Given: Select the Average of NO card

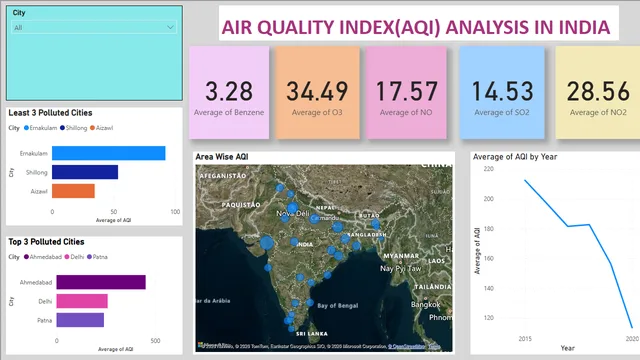Looking at the screenshot, I should click(x=406, y=92).
